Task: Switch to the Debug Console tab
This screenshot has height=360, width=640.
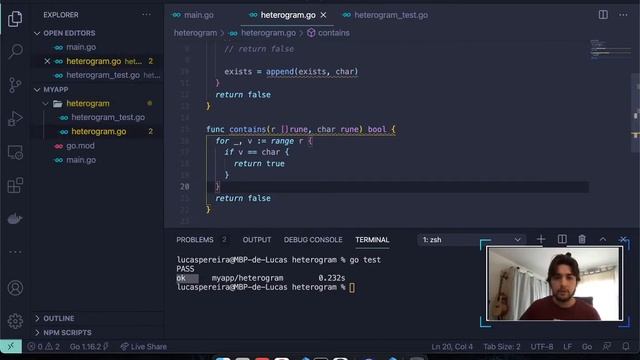Action: point(313,240)
